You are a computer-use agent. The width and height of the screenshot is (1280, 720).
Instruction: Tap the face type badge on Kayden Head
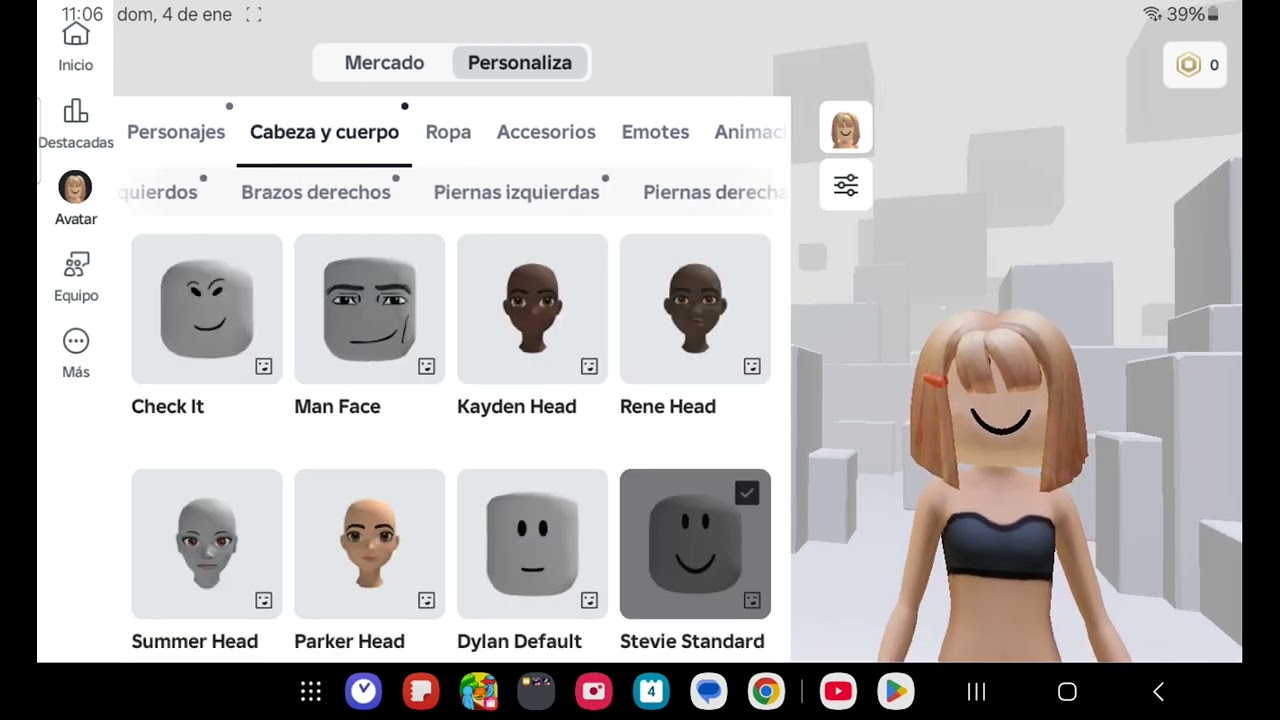[590, 366]
